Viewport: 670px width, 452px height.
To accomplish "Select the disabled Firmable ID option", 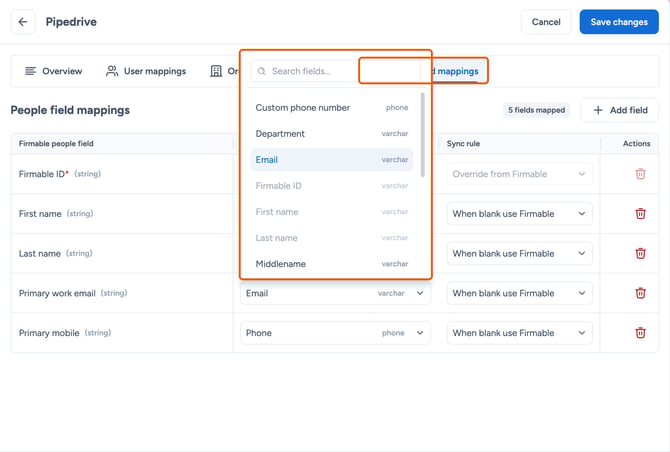I will (x=332, y=186).
